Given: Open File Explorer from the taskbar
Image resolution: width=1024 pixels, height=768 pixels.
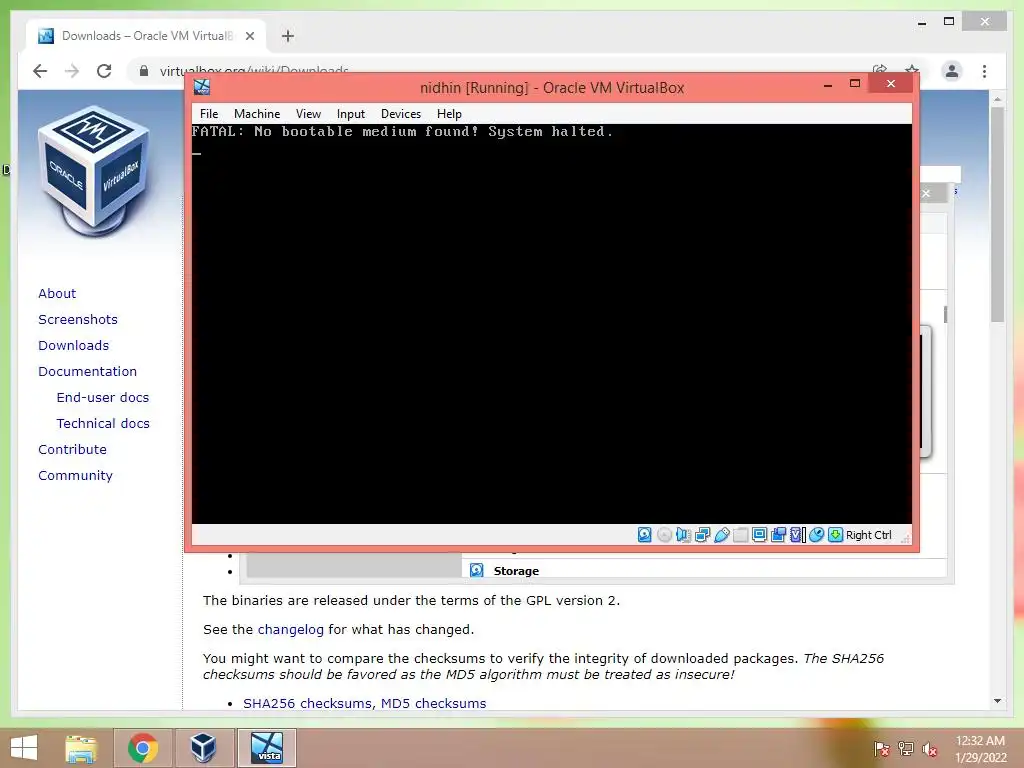Looking at the screenshot, I should (81, 748).
